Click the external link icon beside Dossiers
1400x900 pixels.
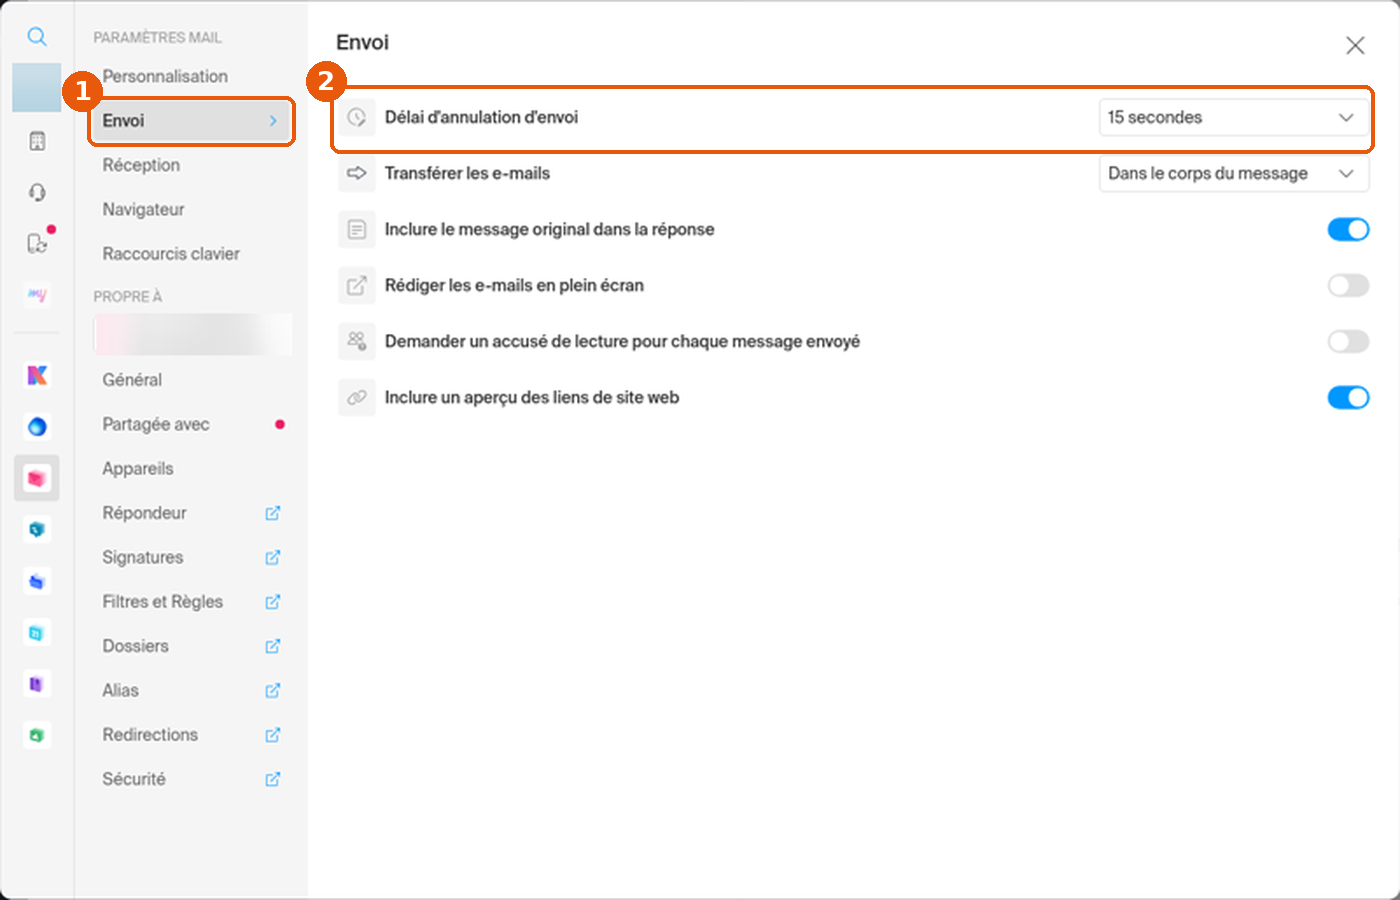coord(272,646)
